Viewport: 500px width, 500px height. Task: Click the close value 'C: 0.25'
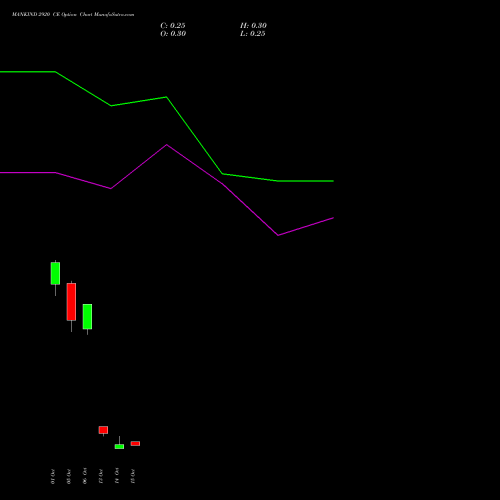[x=173, y=26]
